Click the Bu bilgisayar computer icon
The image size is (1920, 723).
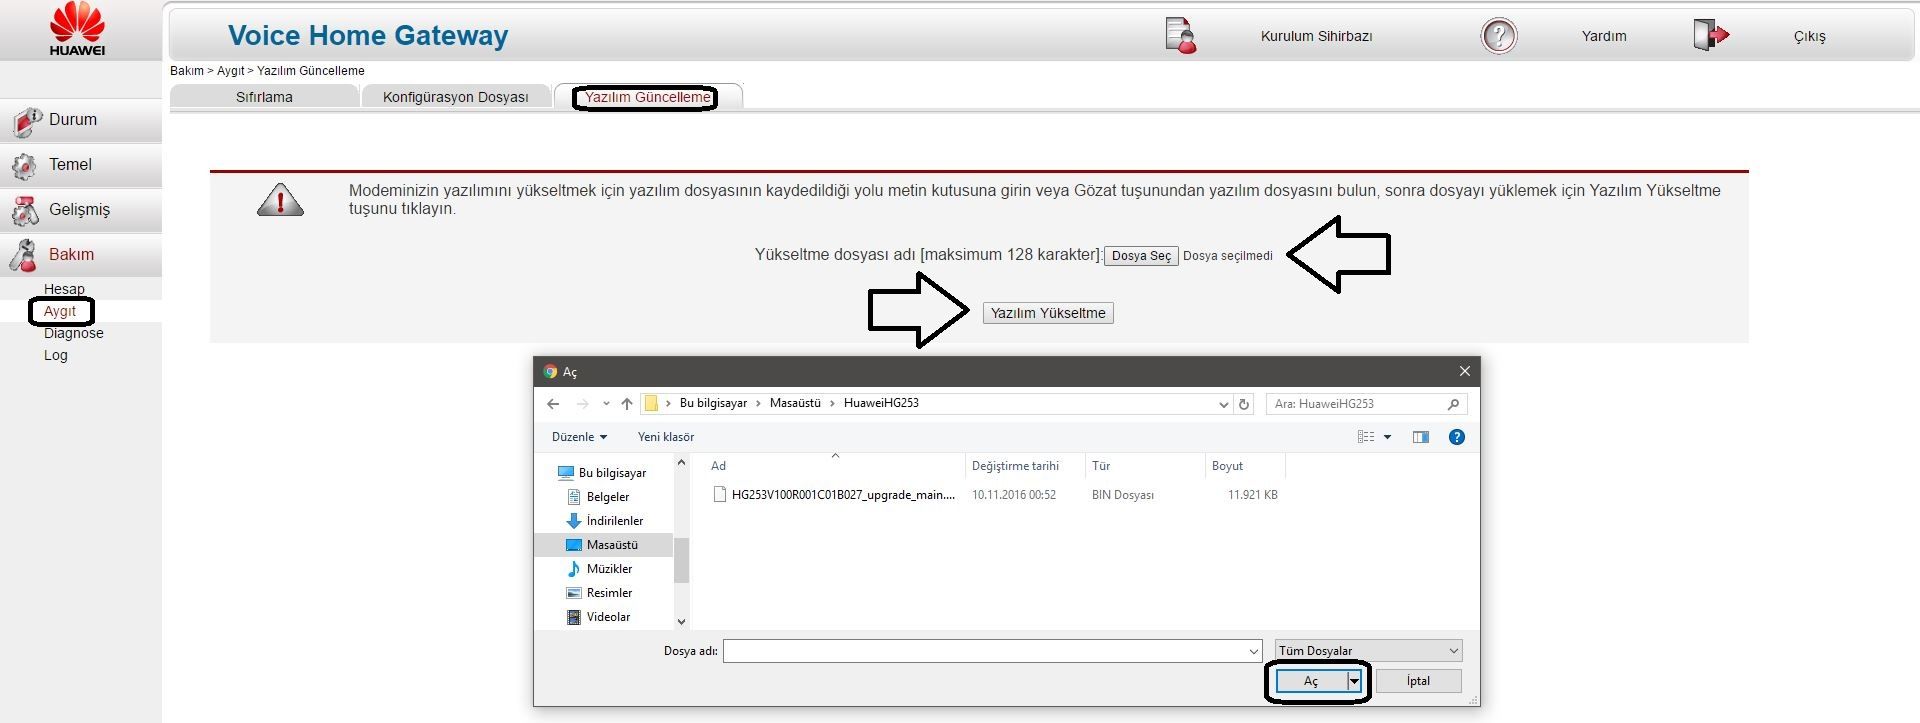[566, 473]
